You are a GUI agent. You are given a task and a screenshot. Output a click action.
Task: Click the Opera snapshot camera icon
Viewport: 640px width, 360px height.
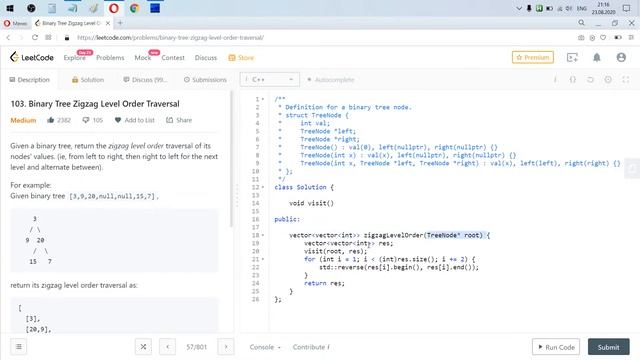[x=581, y=38]
